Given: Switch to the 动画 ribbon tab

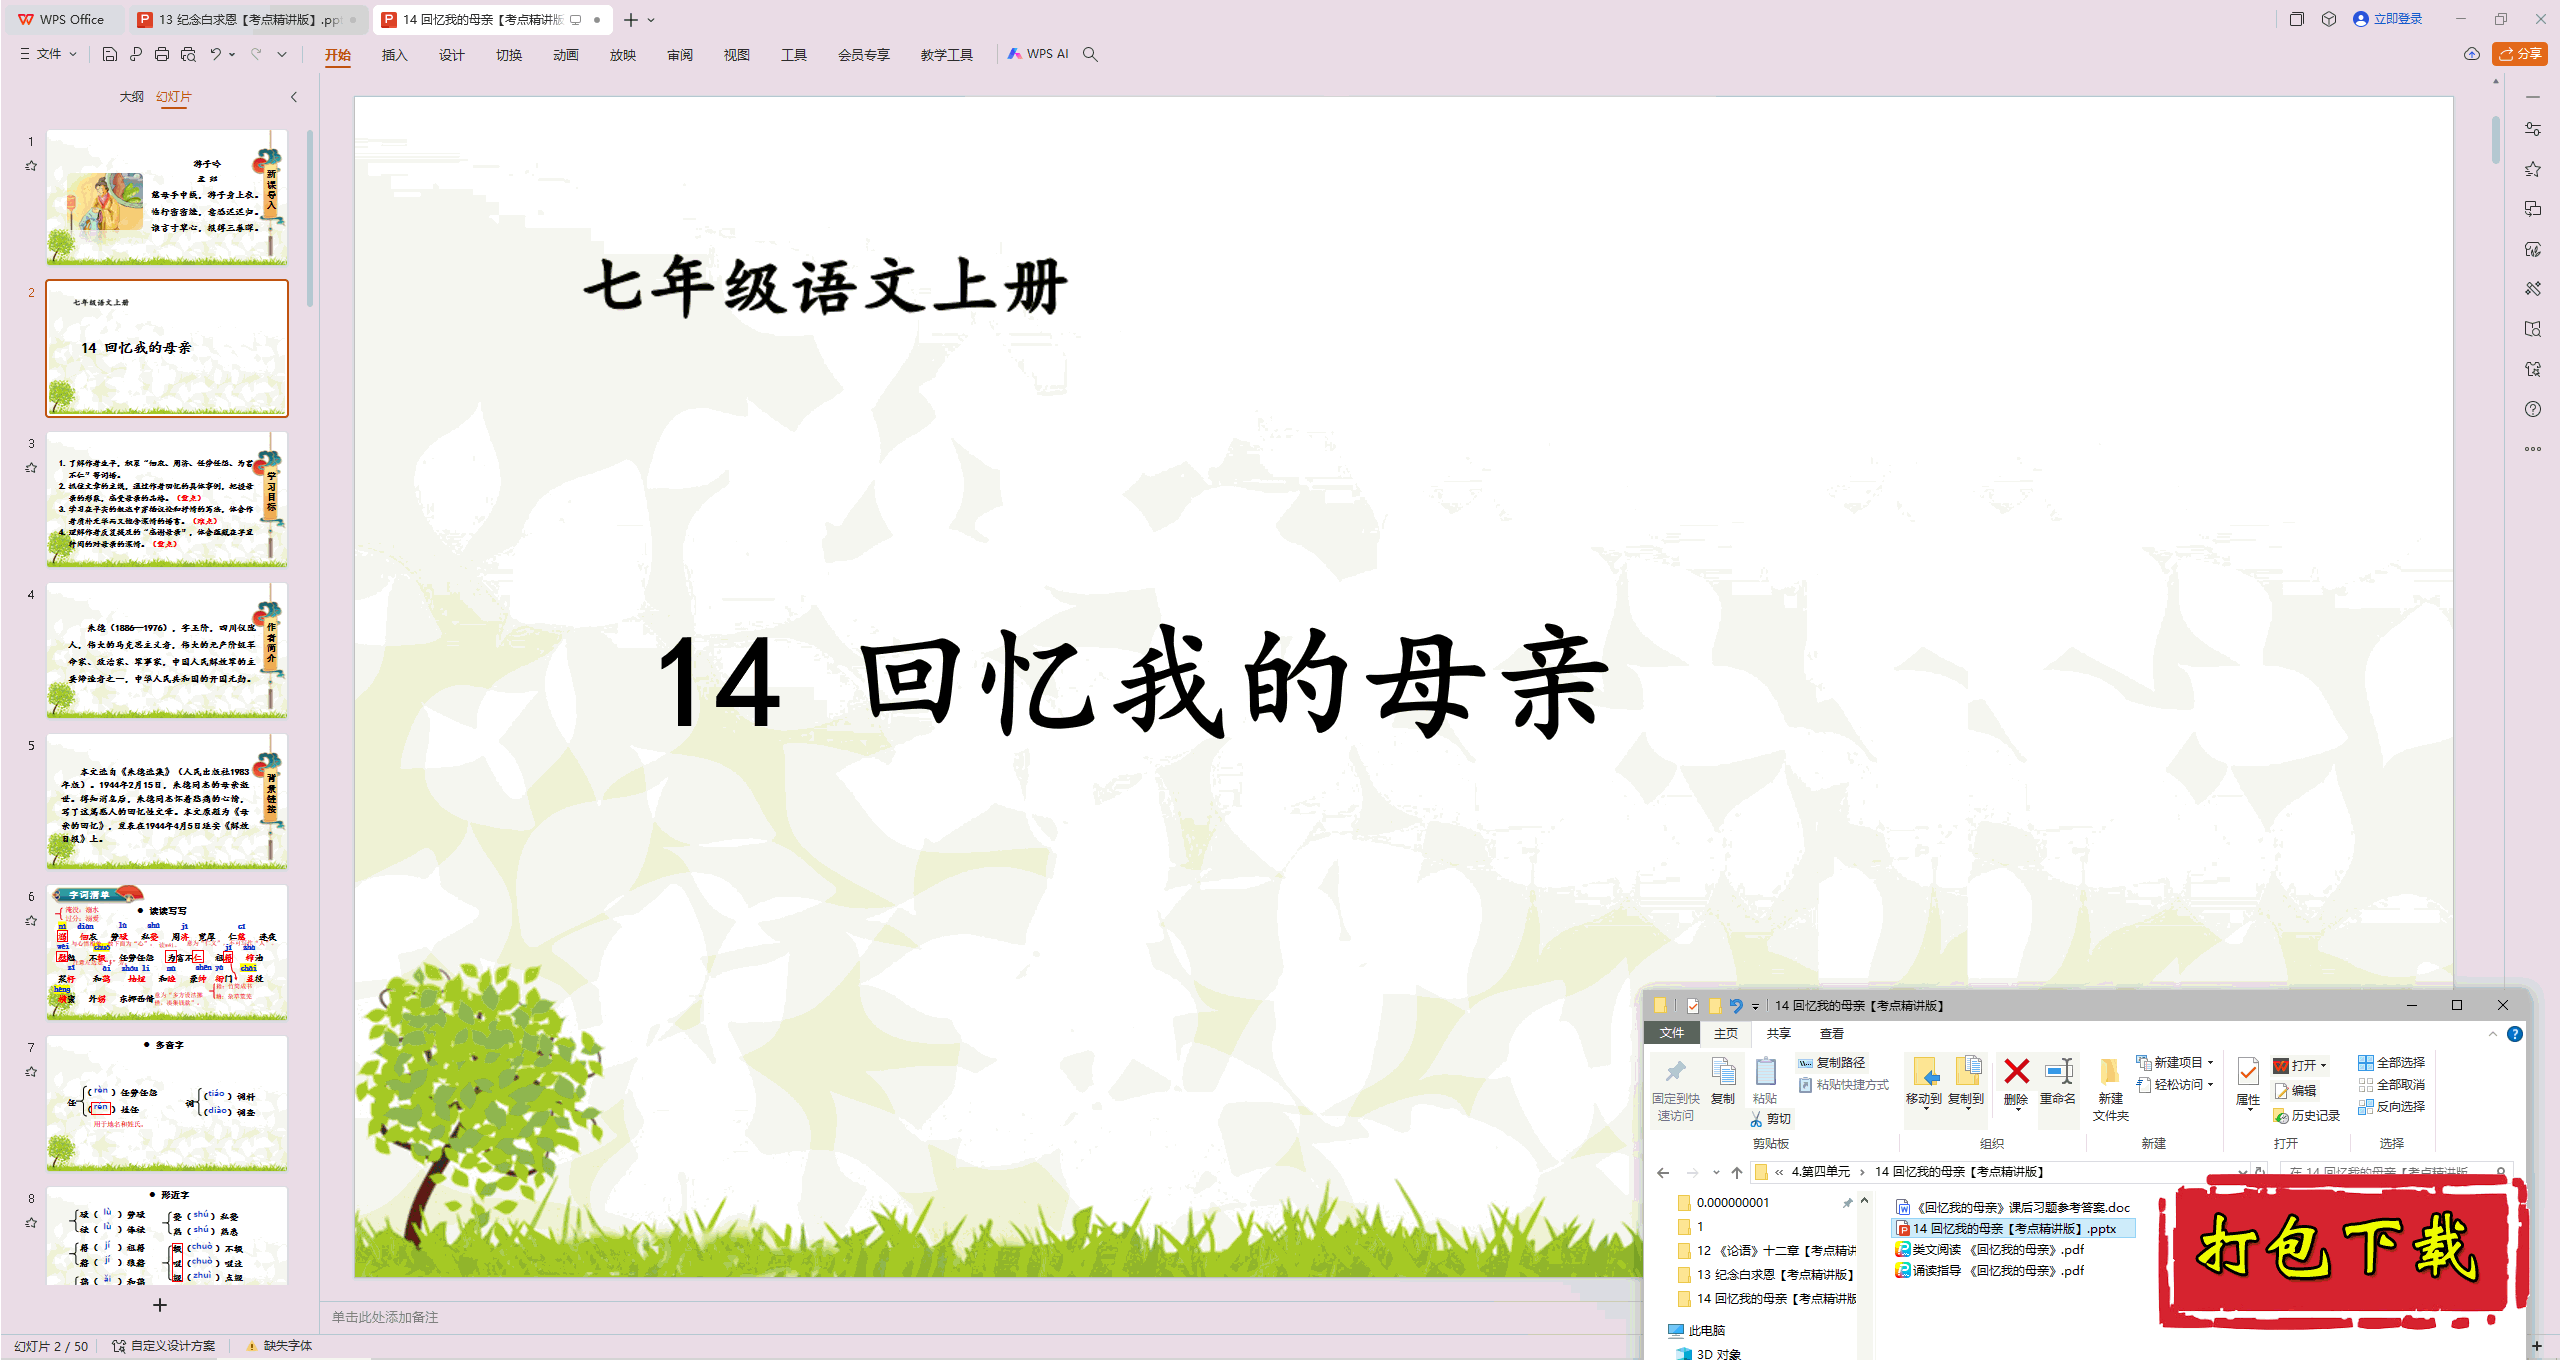Looking at the screenshot, I should (x=566, y=55).
